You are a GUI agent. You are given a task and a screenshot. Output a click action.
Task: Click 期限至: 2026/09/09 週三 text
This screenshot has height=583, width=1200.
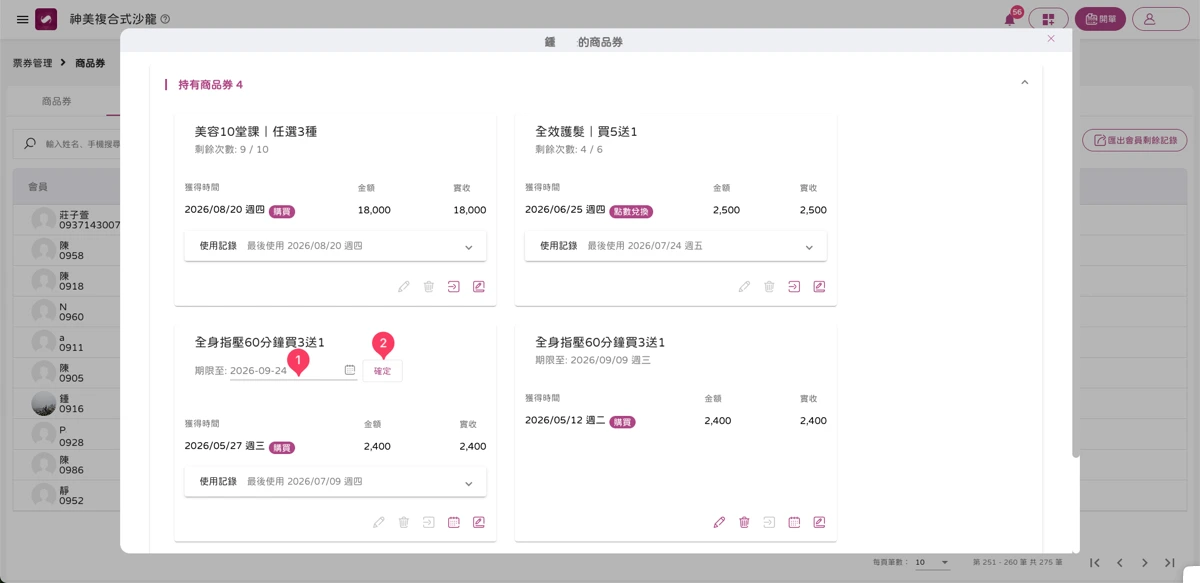tap(593, 360)
